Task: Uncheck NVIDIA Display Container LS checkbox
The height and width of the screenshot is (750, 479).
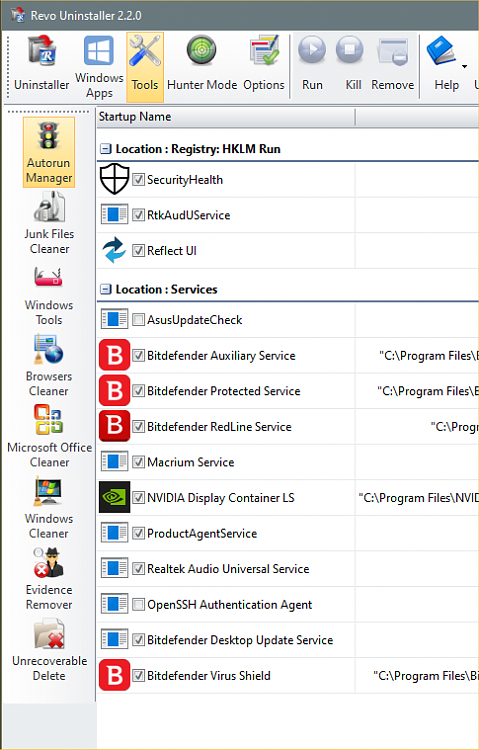Action: coord(138,498)
